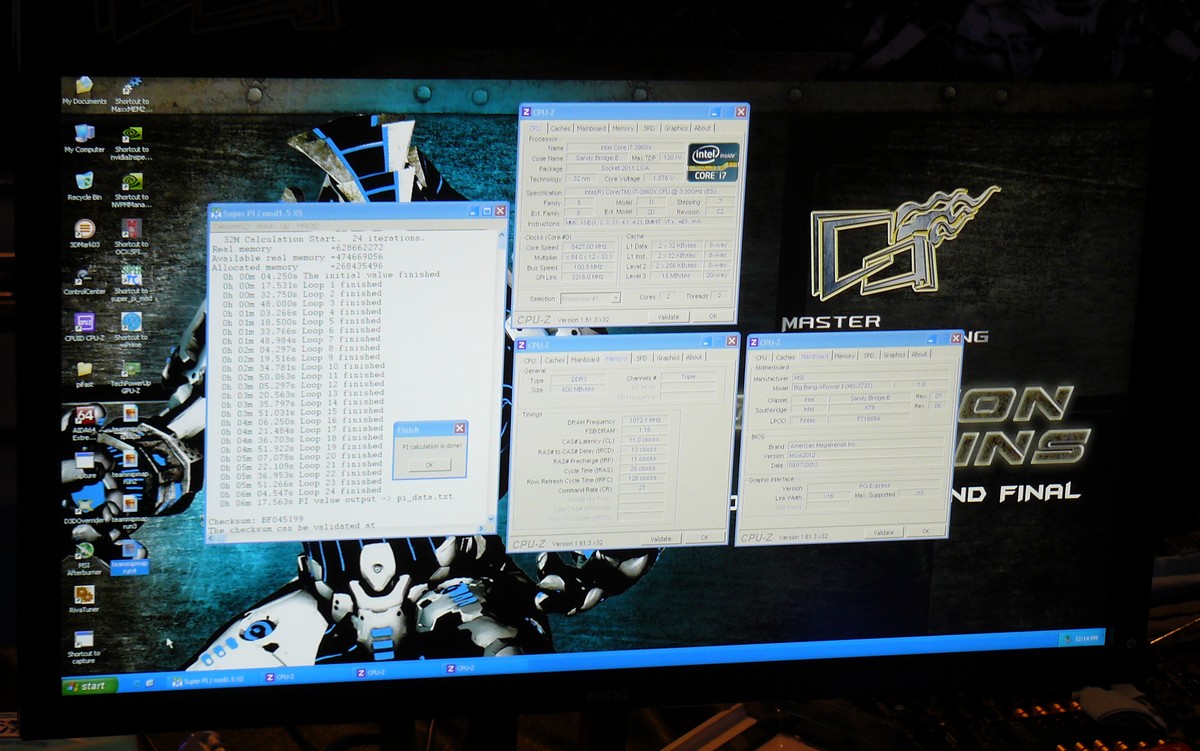The width and height of the screenshot is (1200, 751).
Task: Open the teammpmap run2 desktop file
Action: click(129, 468)
